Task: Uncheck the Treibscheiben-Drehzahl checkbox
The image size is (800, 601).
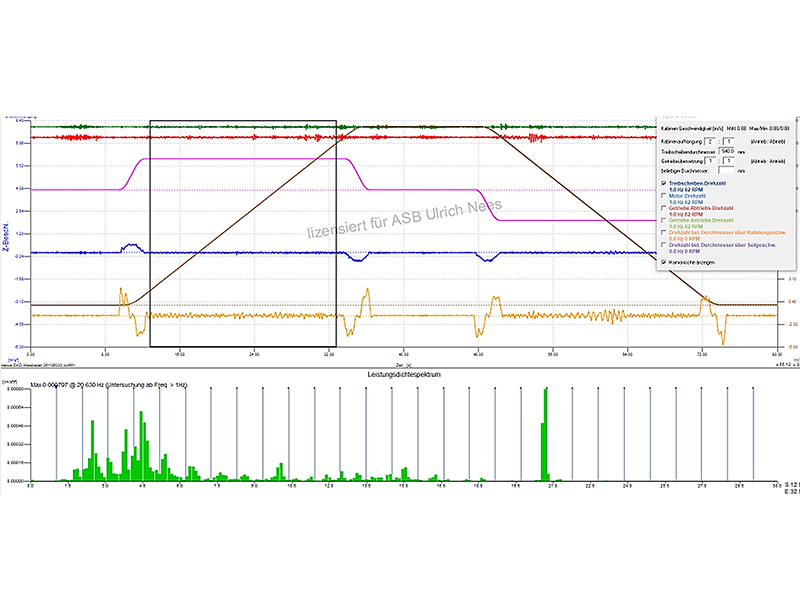Action: point(661,184)
